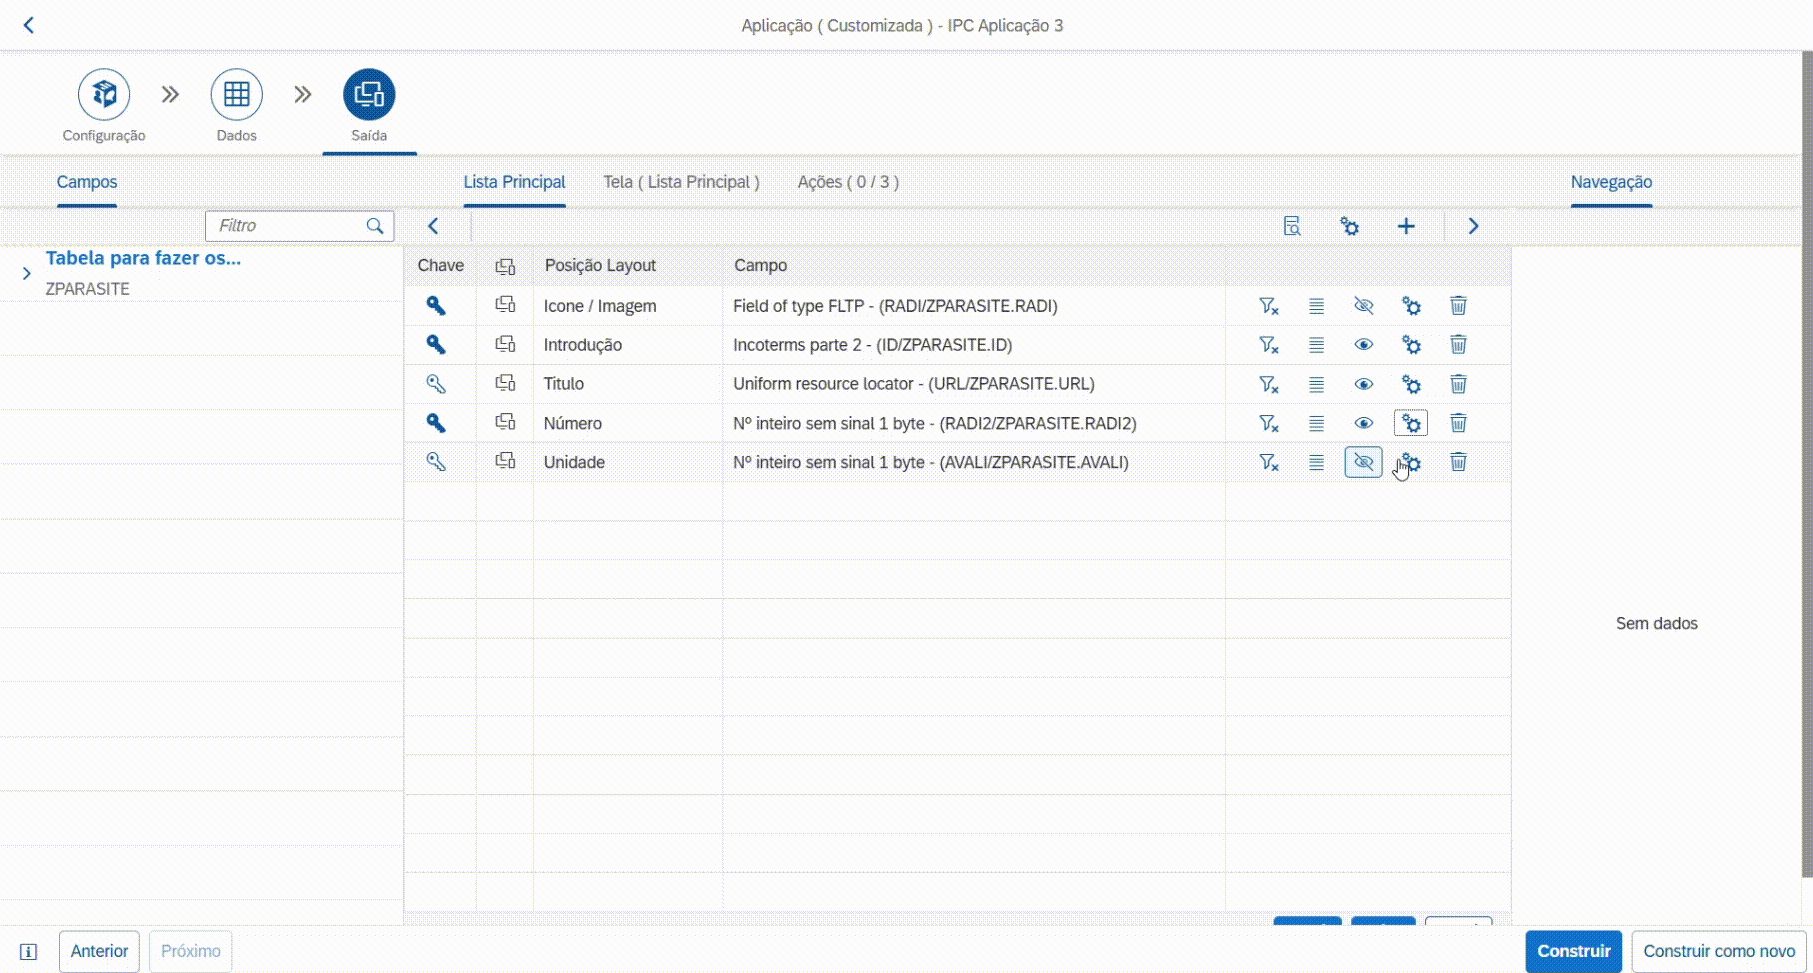The height and width of the screenshot is (973, 1813).
Task: Open settings gear for Titulo row
Action: 1411,384
